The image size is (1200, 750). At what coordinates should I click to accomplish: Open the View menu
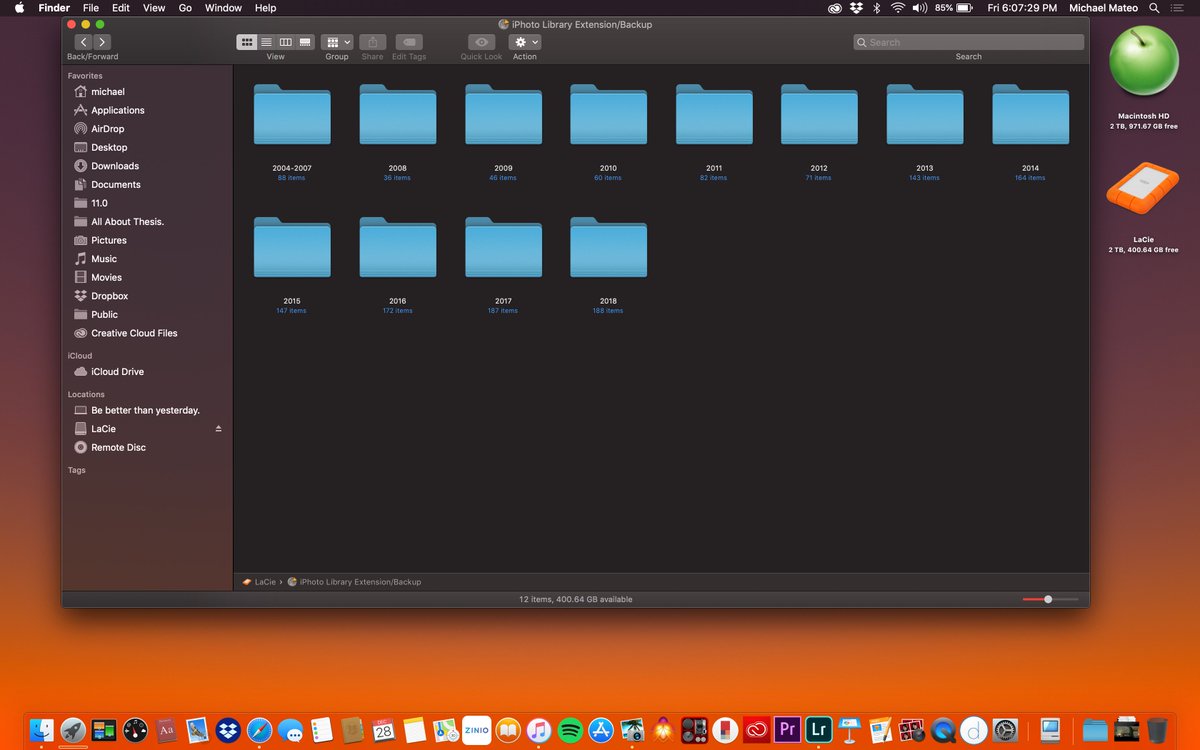(x=154, y=8)
